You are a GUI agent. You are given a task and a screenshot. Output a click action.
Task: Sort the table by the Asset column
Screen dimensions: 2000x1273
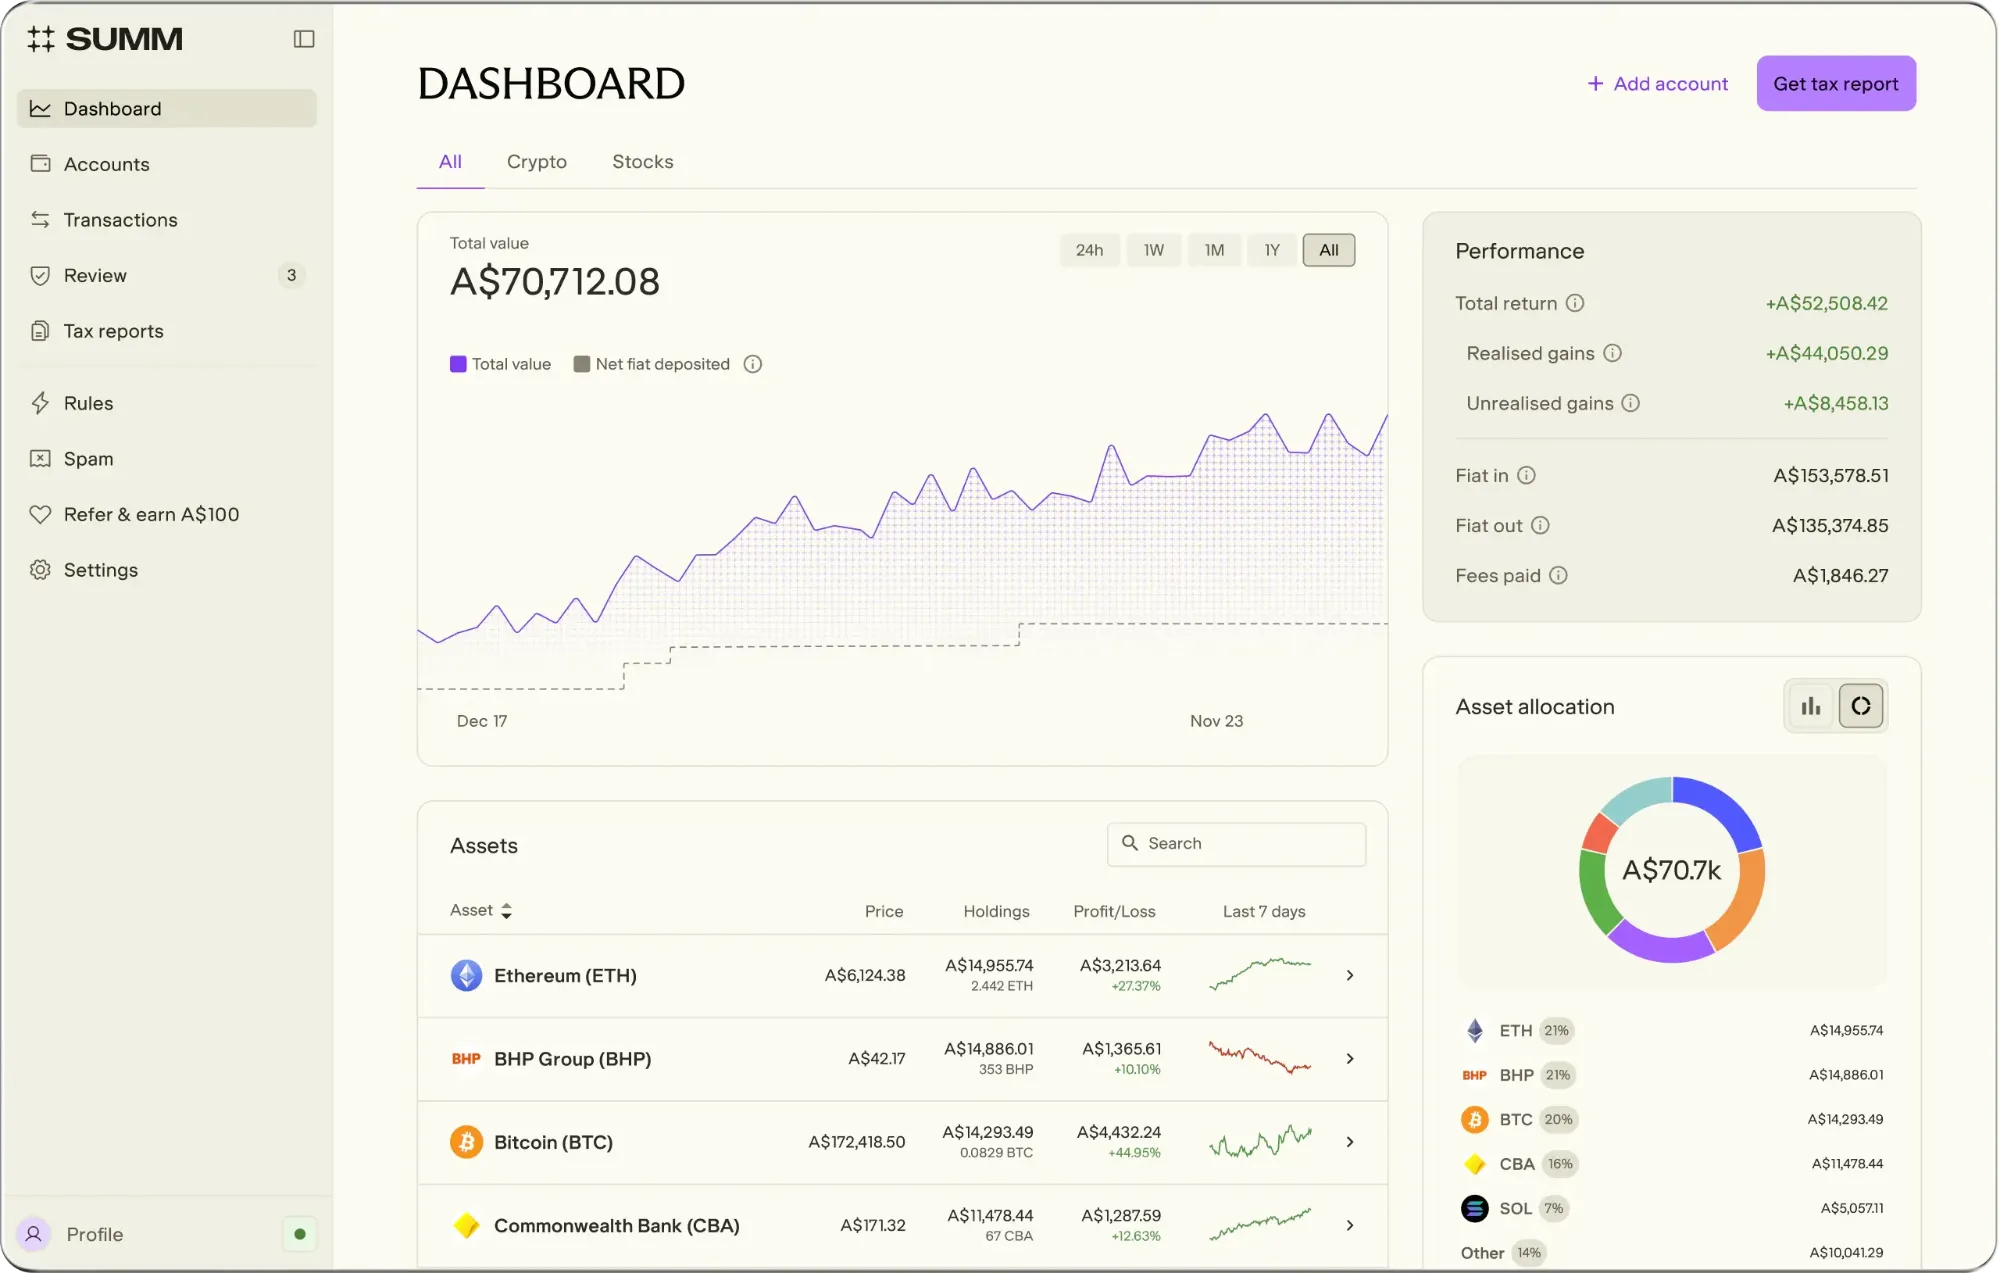click(x=481, y=910)
